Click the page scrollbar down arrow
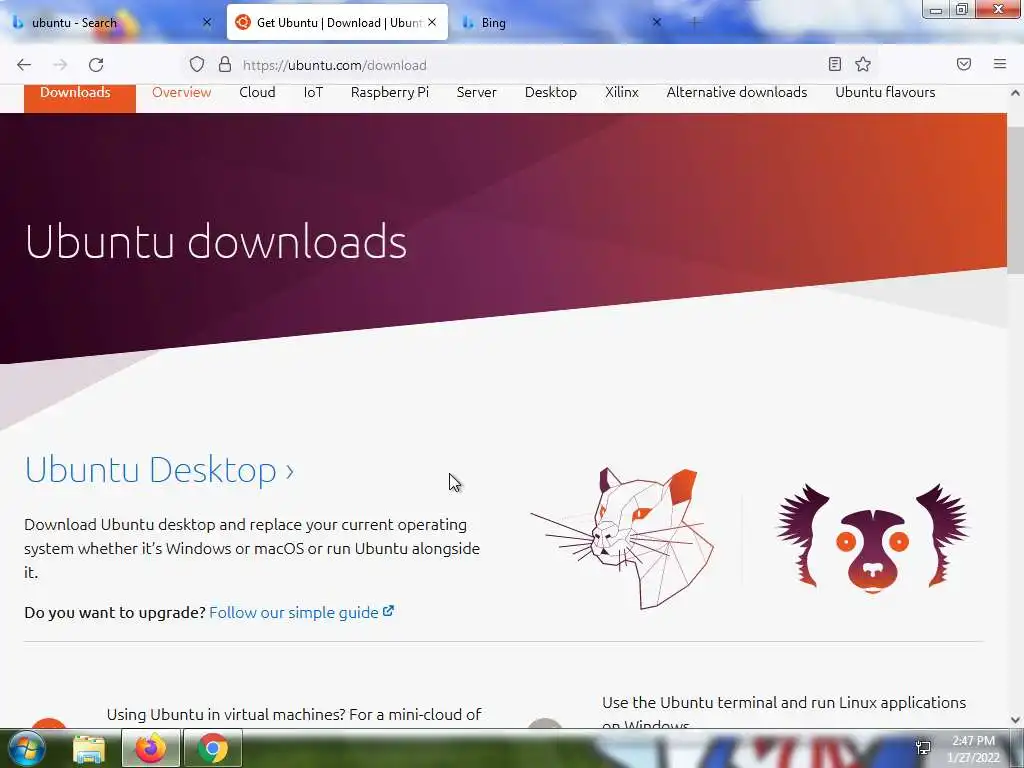 1015,720
